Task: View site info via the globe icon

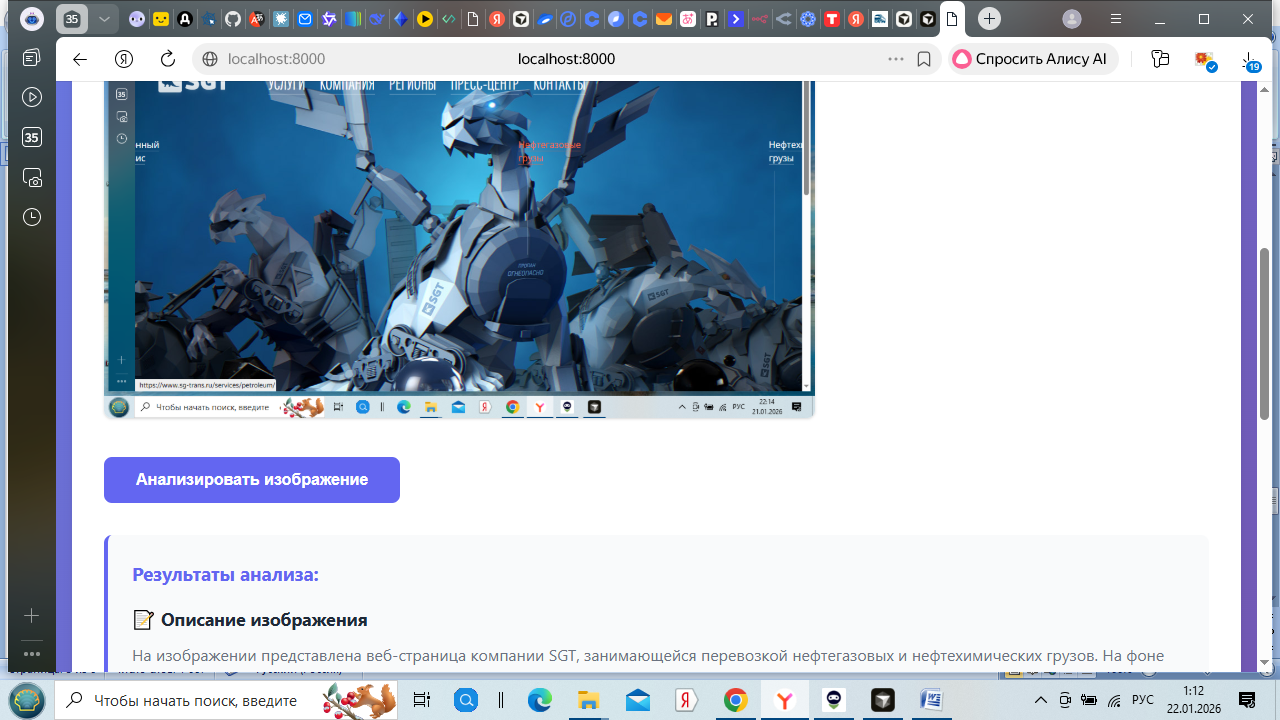Action: pyautogui.click(x=209, y=59)
